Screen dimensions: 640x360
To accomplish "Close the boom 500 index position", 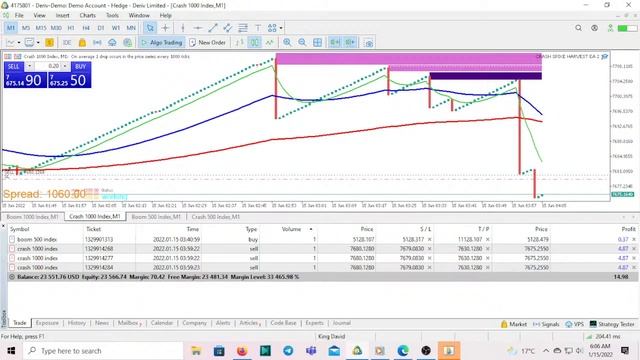I will point(634,240).
